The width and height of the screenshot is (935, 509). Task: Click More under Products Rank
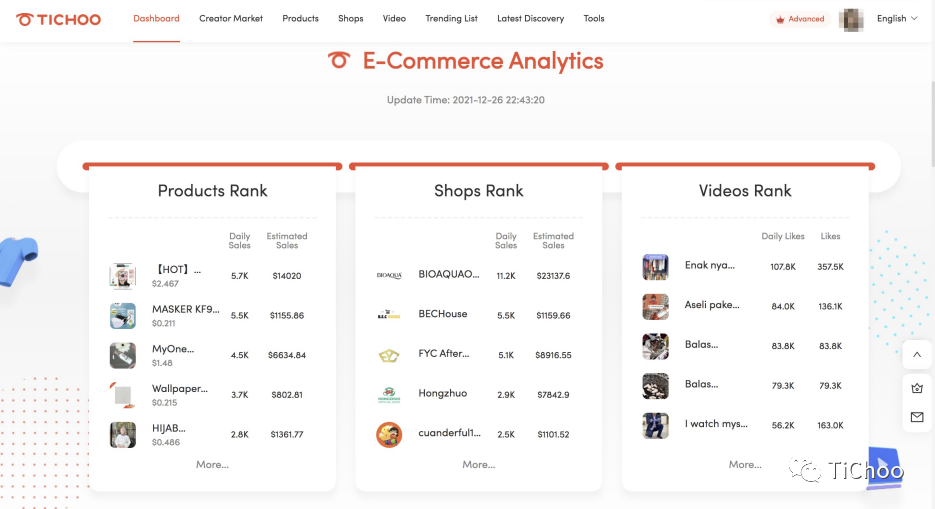point(212,464)
